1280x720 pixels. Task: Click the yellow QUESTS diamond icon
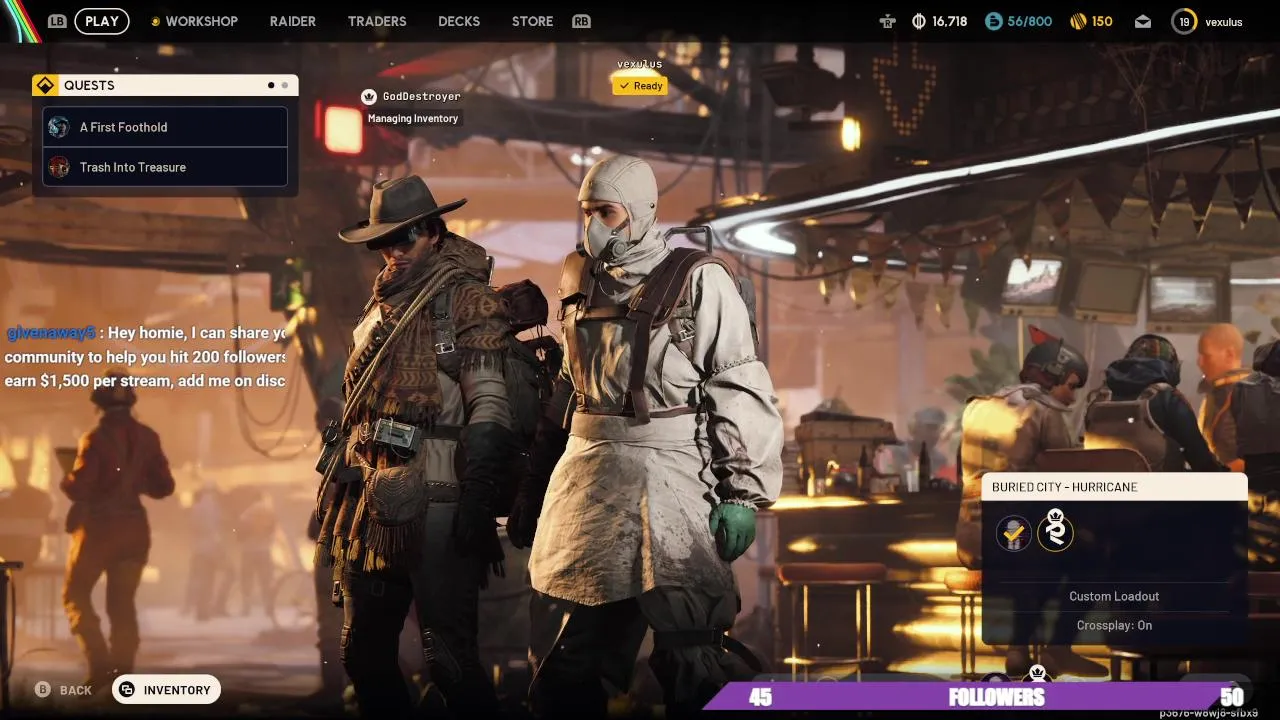[46, 85]
